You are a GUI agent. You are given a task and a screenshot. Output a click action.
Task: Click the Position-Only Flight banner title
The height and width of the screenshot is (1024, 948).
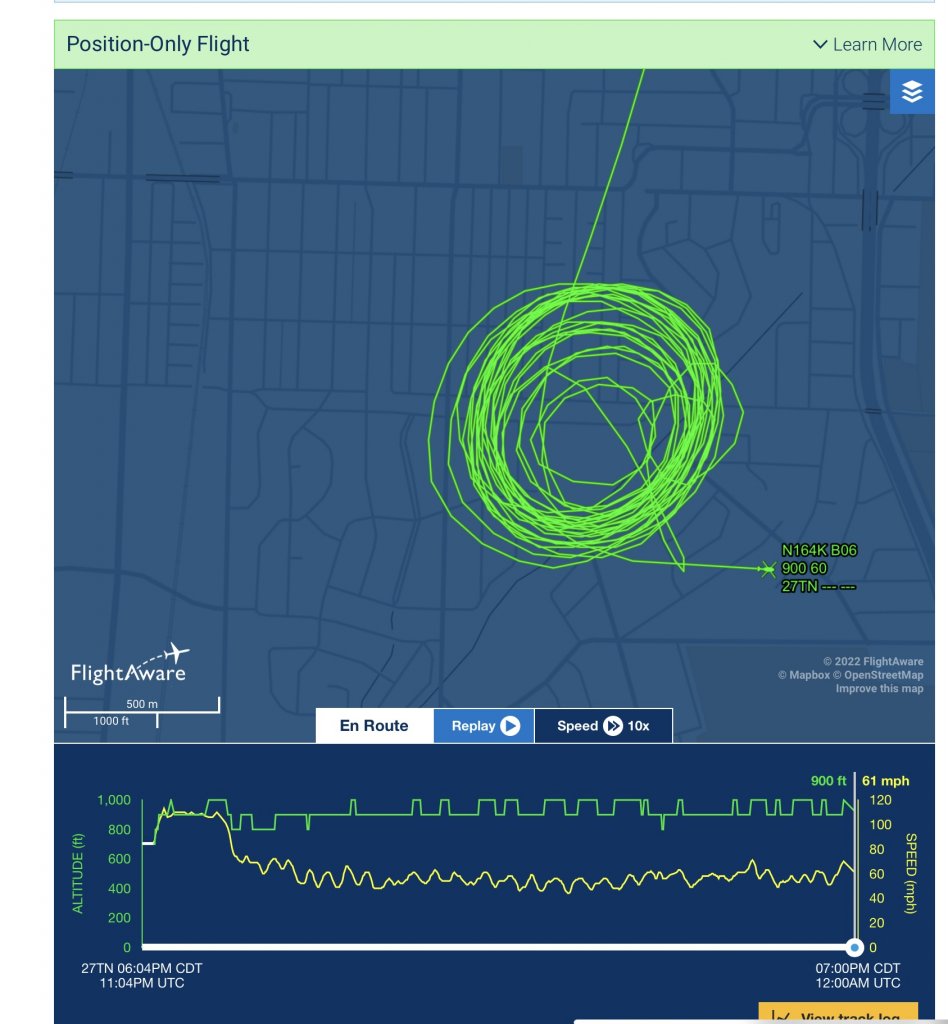158,44
